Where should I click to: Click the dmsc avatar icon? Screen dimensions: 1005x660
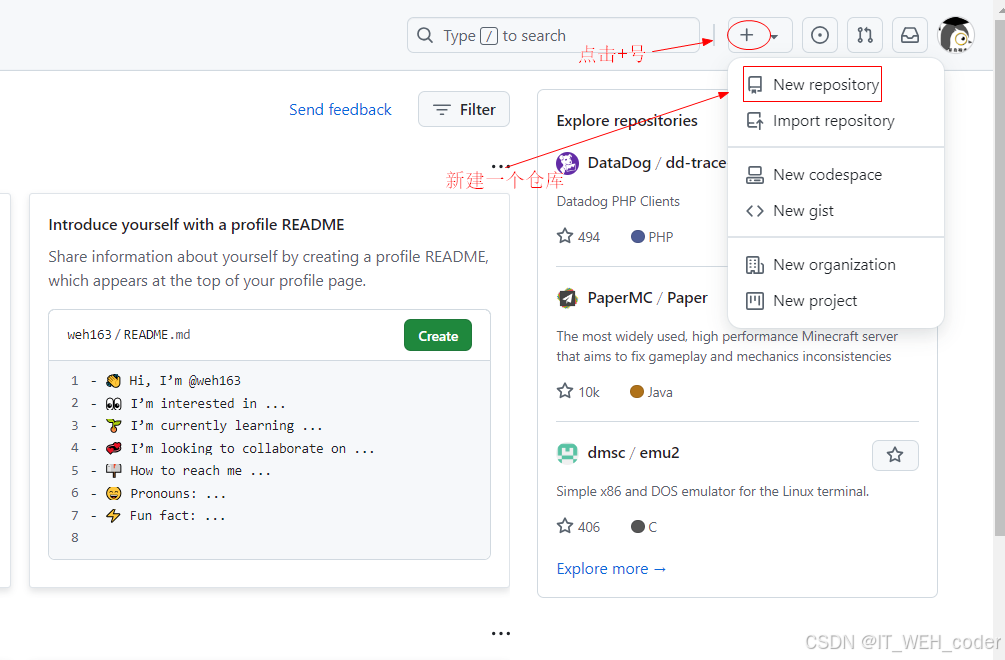567,453
